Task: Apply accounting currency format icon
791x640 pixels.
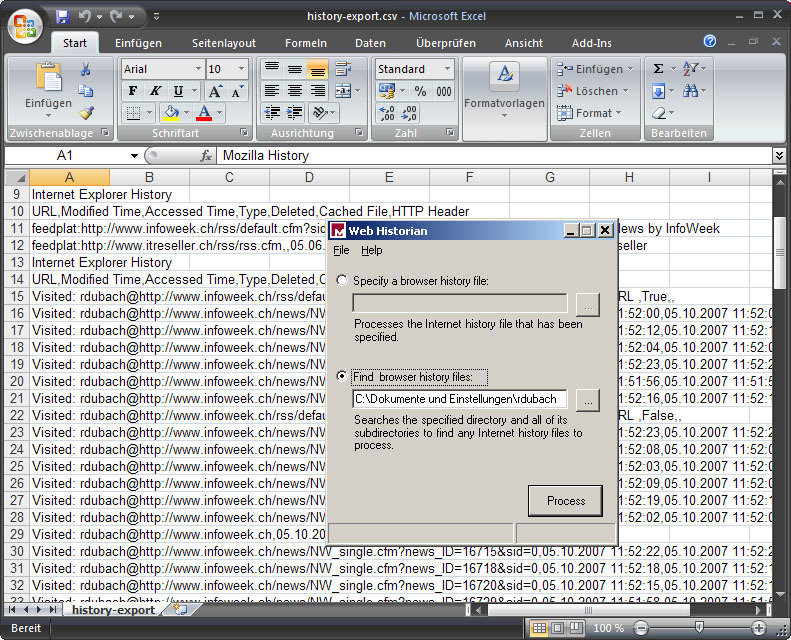Action: (387, 91)
